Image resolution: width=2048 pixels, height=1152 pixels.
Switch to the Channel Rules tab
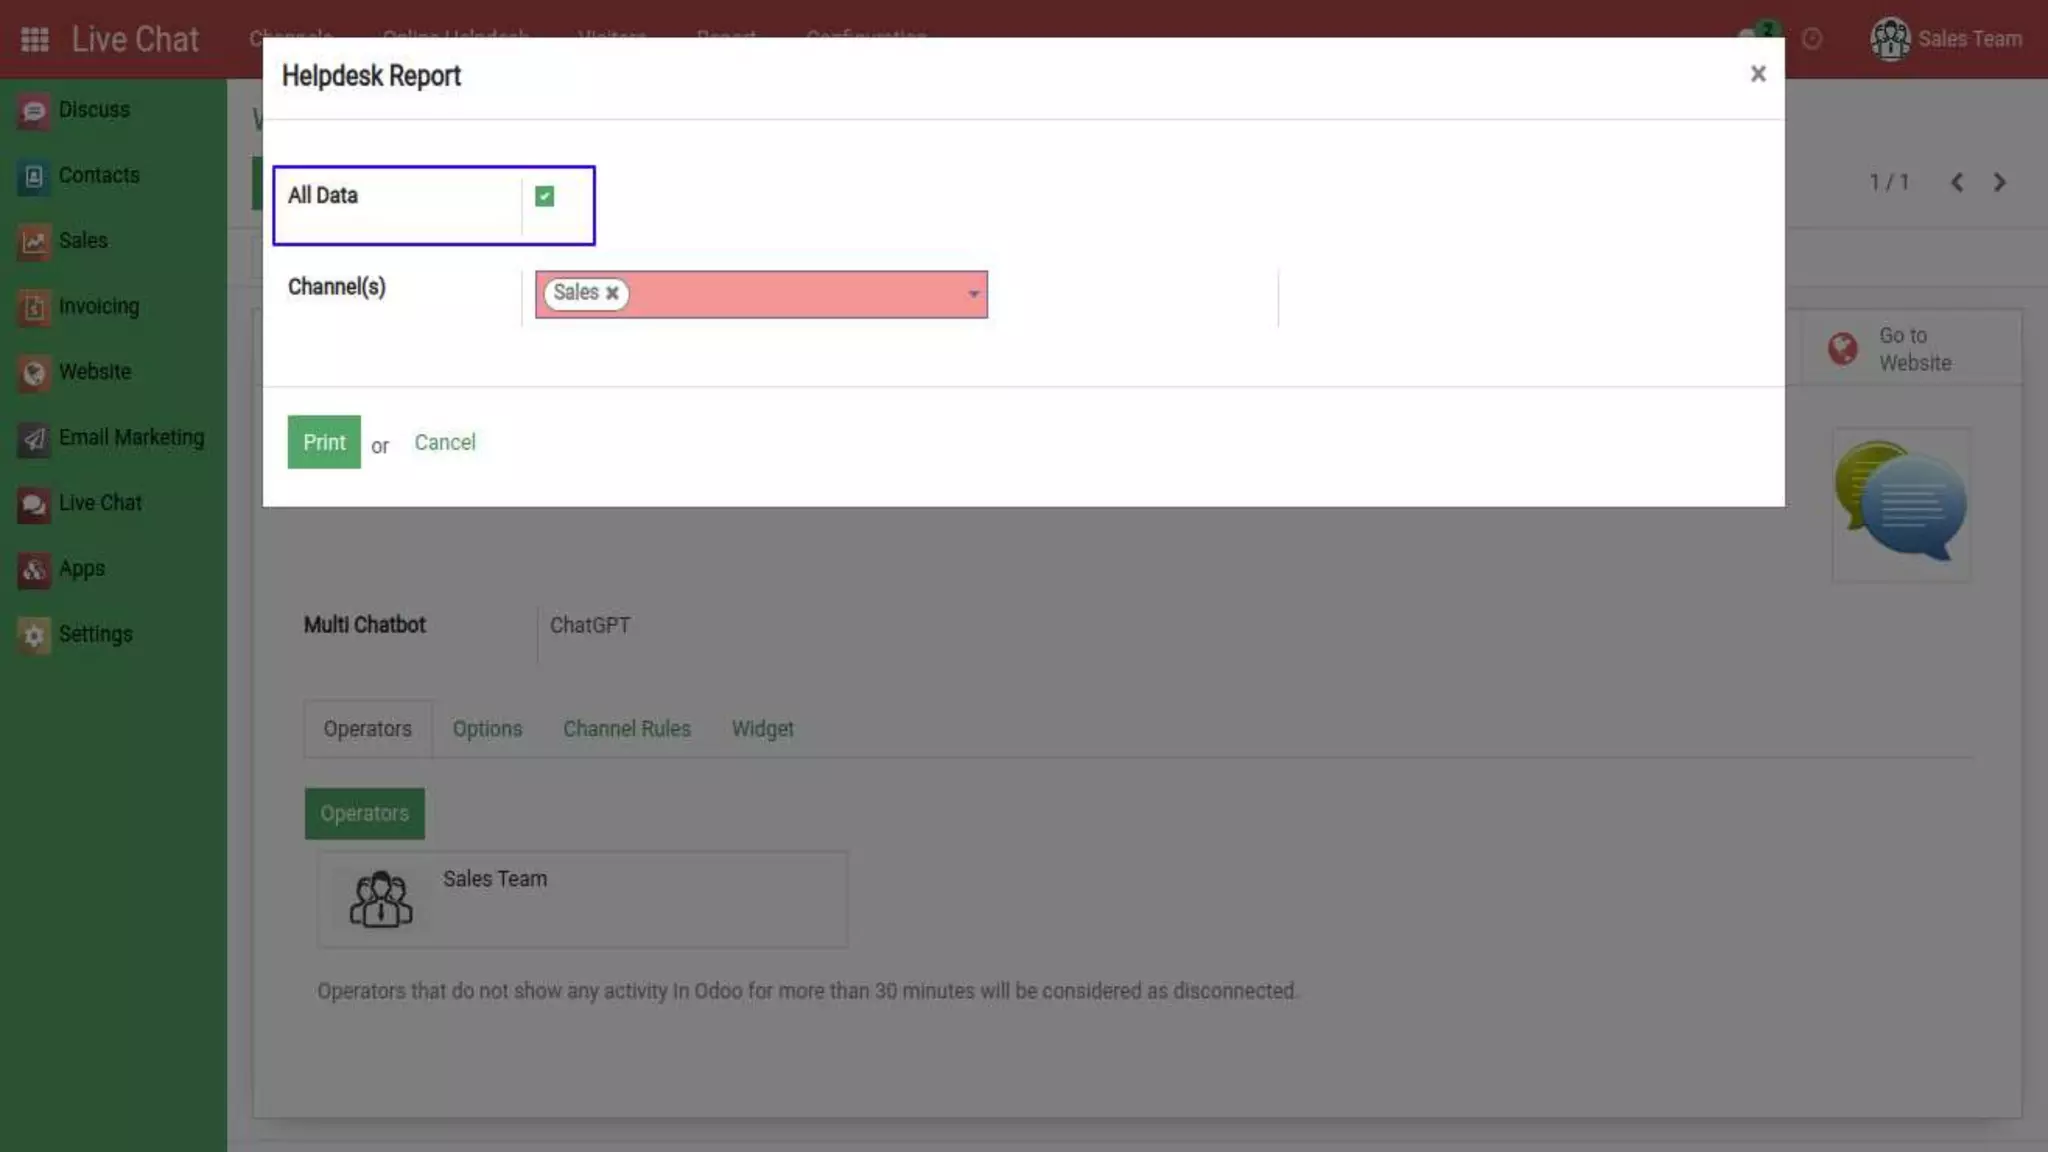[626, 729]
